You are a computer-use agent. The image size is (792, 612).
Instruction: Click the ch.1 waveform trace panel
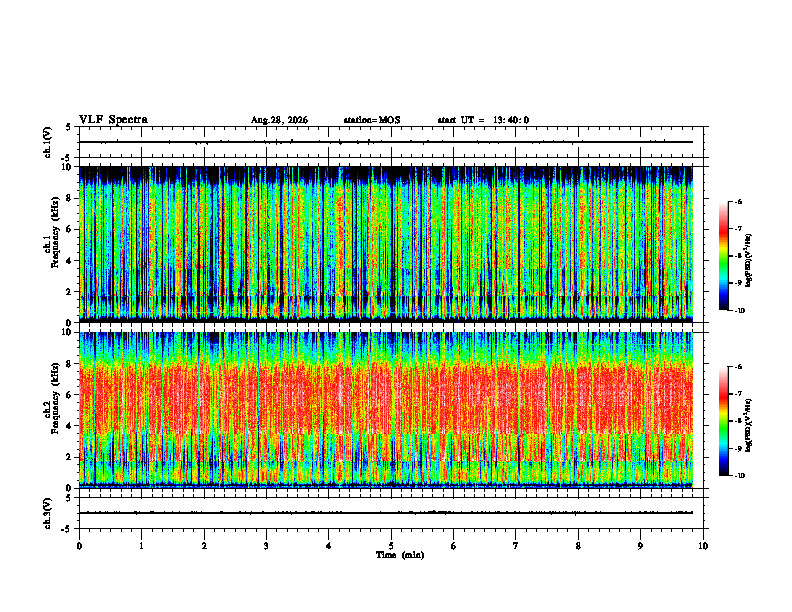pos(391,142)
